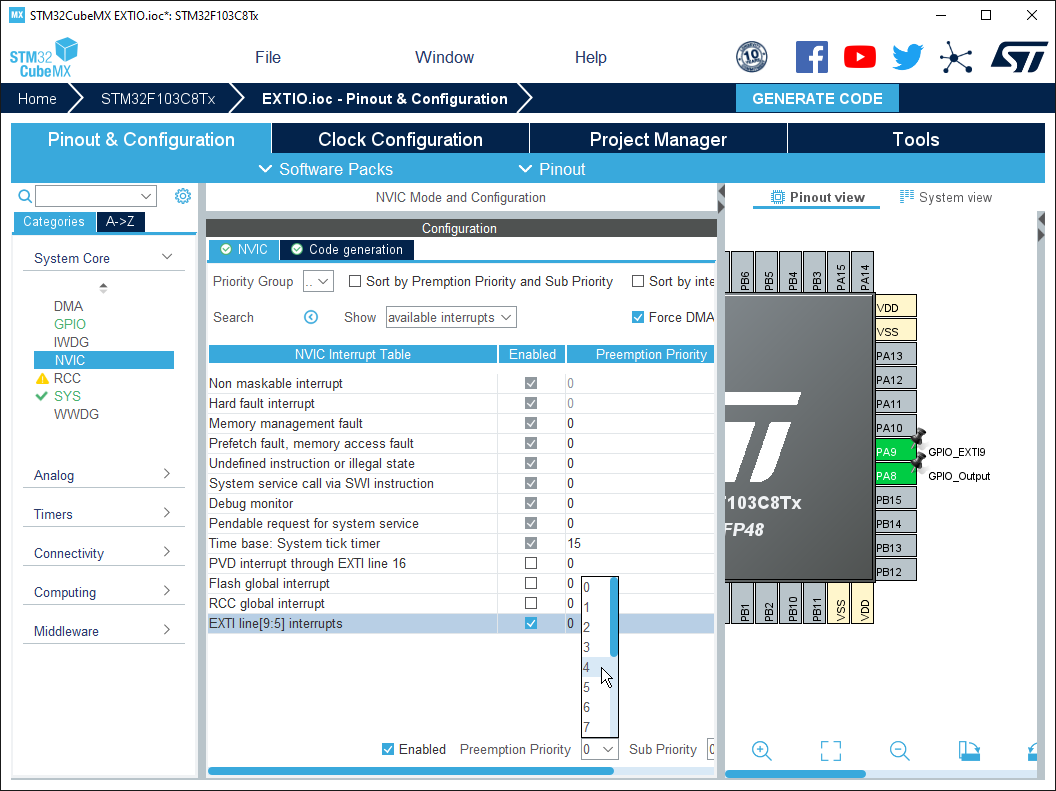The image size is (1056, 791).
Task: Open the Software Packs menu
Action: (326, 169)
